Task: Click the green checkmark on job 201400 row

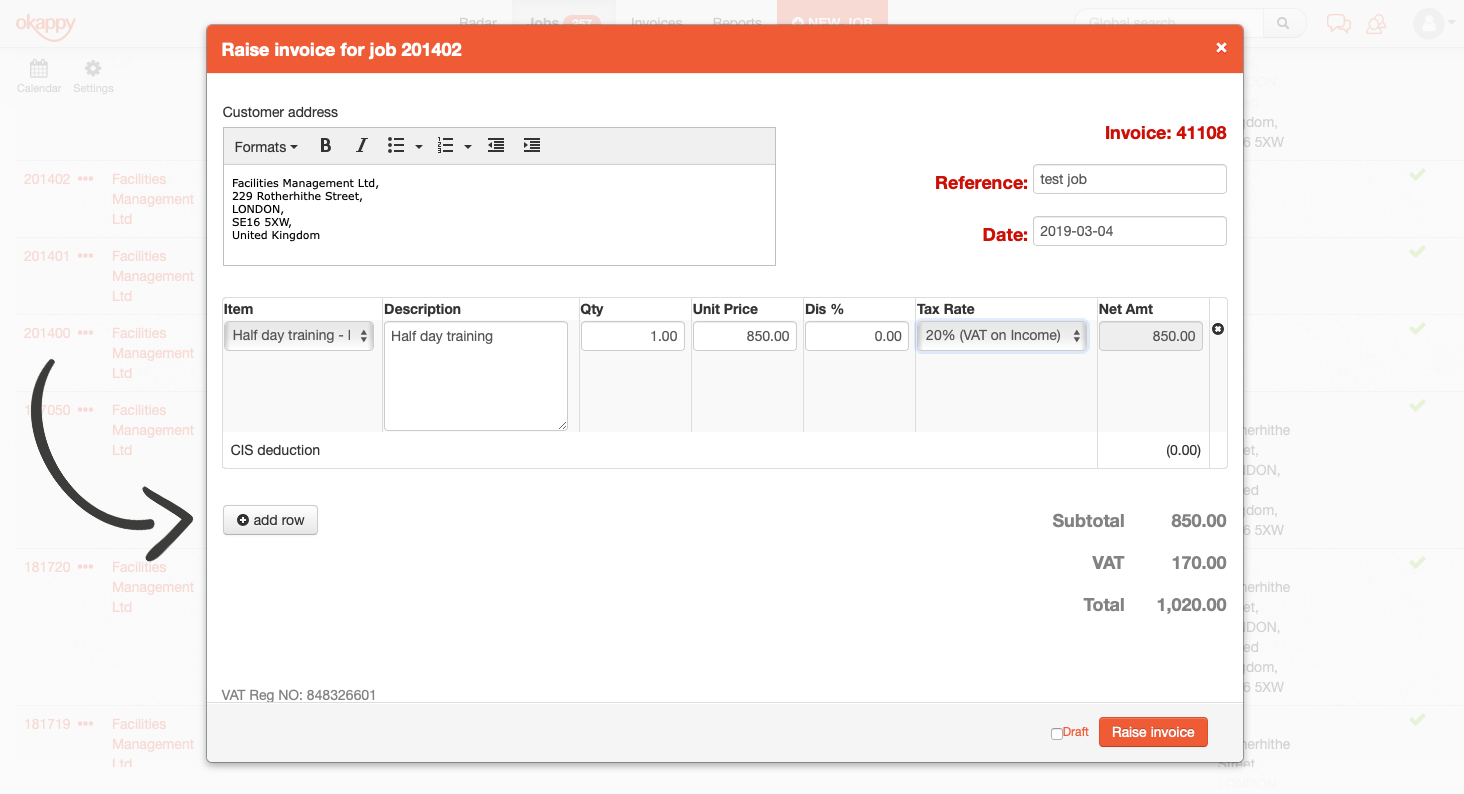Action: (1417, 329)
